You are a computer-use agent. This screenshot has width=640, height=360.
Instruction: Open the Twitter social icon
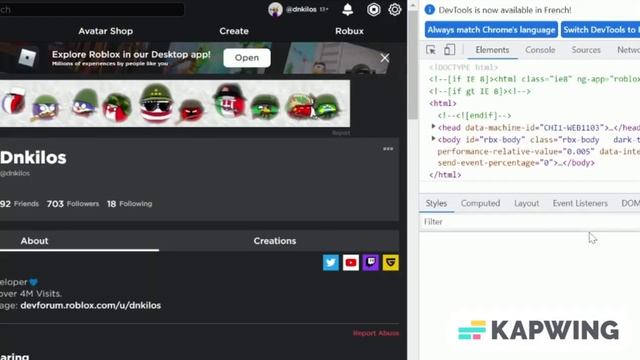331,263
